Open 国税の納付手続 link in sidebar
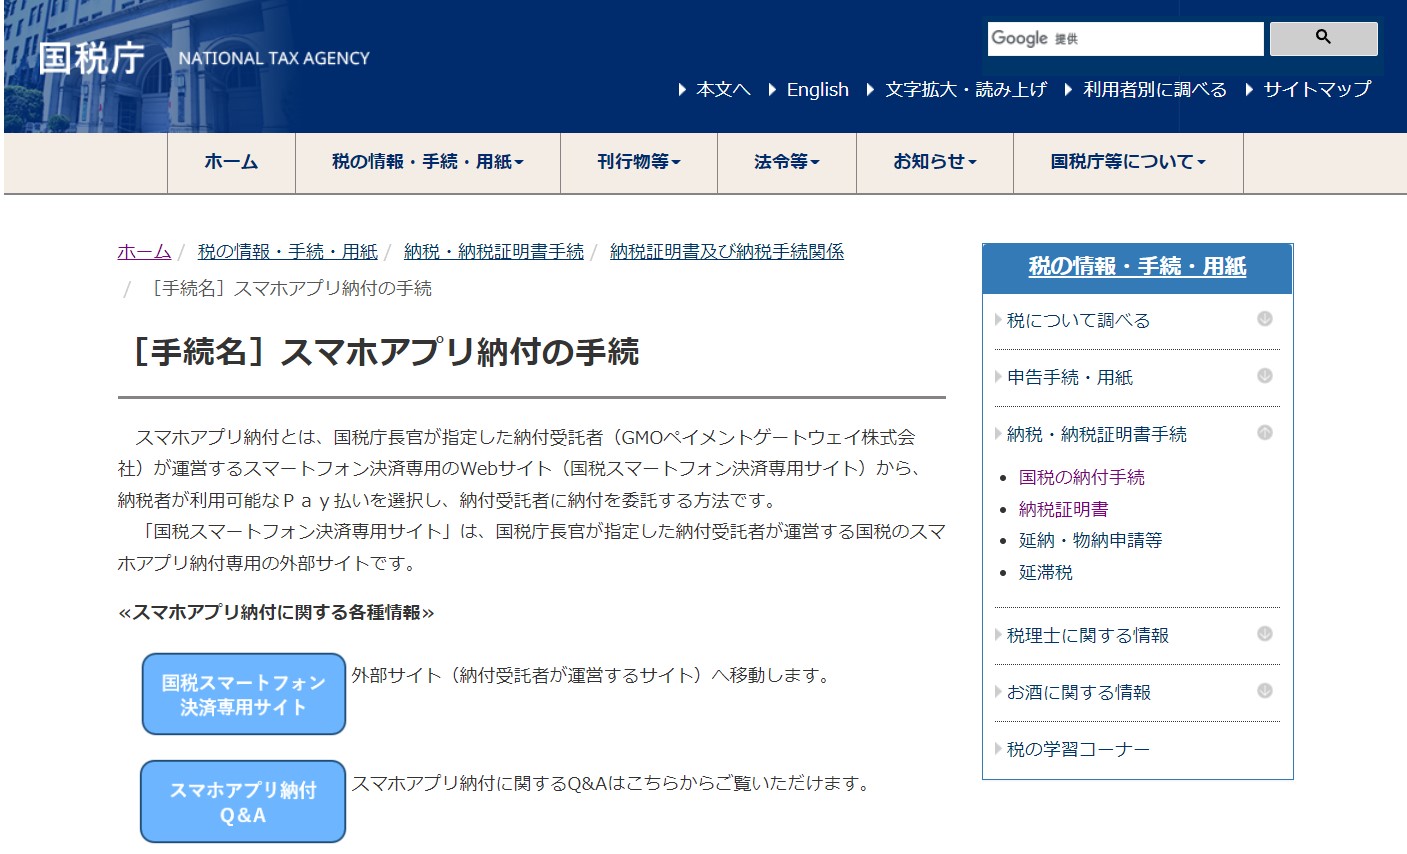Viewport: 1407px width, 854px height. [x=1081, y=478]
